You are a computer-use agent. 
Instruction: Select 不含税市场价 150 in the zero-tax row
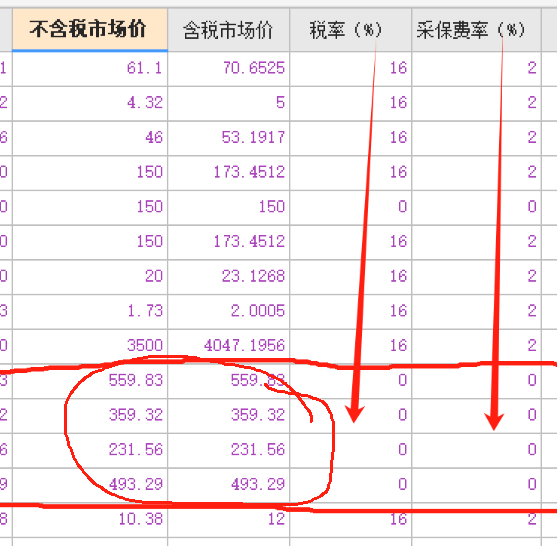tap(90, 207)
